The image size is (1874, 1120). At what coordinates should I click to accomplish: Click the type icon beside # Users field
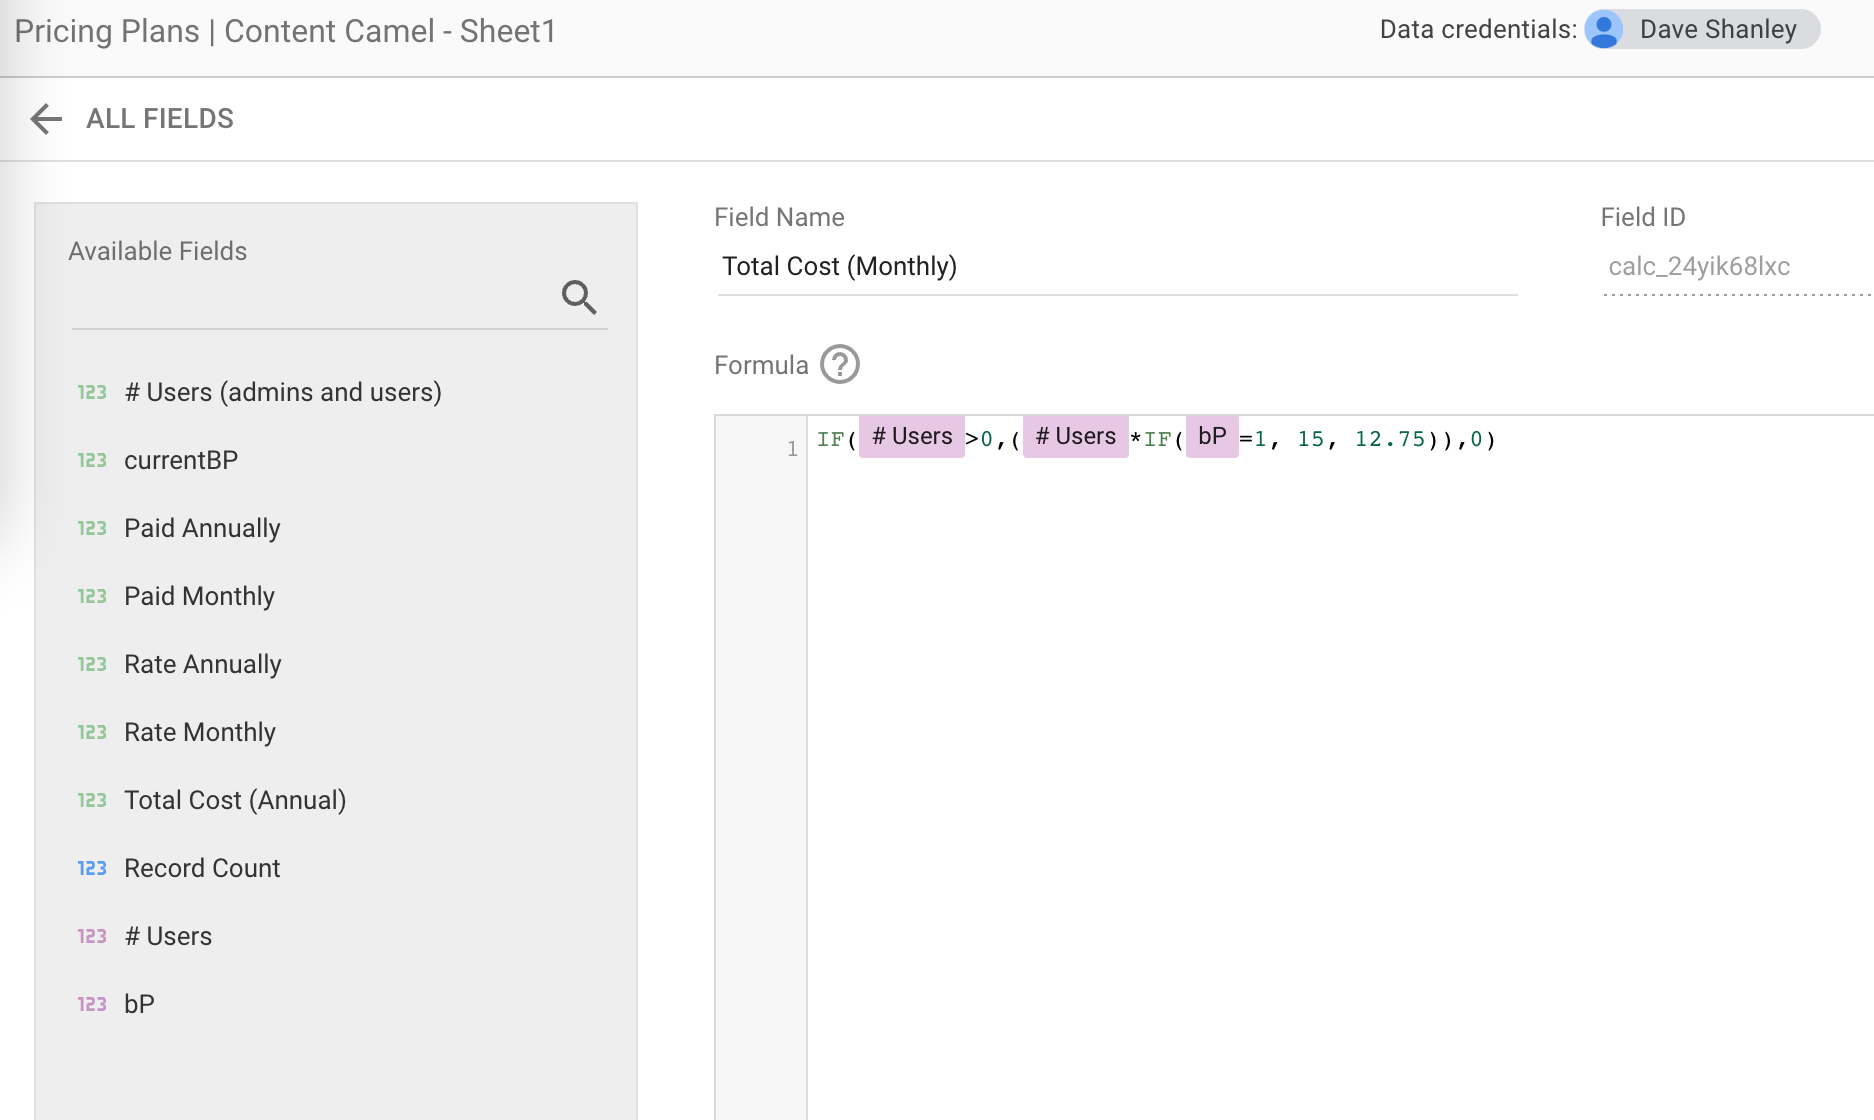(x=92, y=937)
